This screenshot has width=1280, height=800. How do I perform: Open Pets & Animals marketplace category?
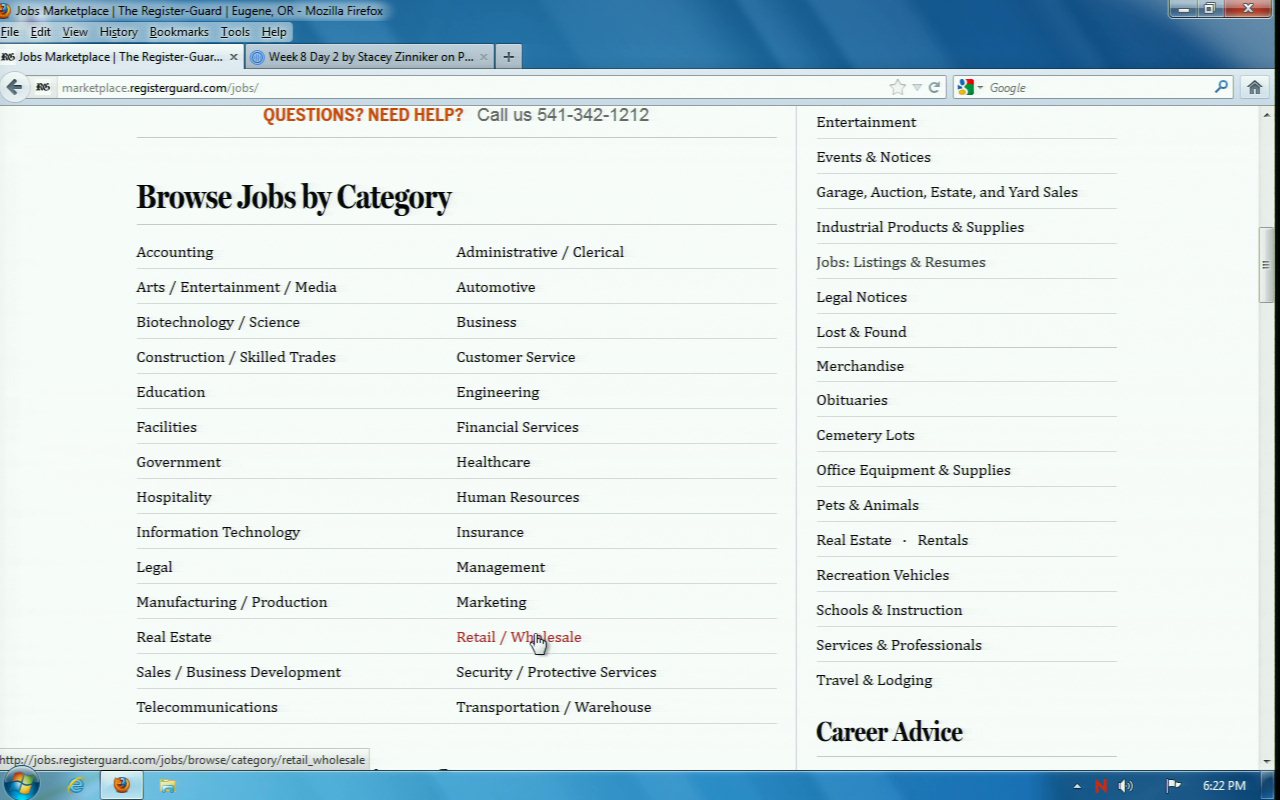click(x=867, y=505)
